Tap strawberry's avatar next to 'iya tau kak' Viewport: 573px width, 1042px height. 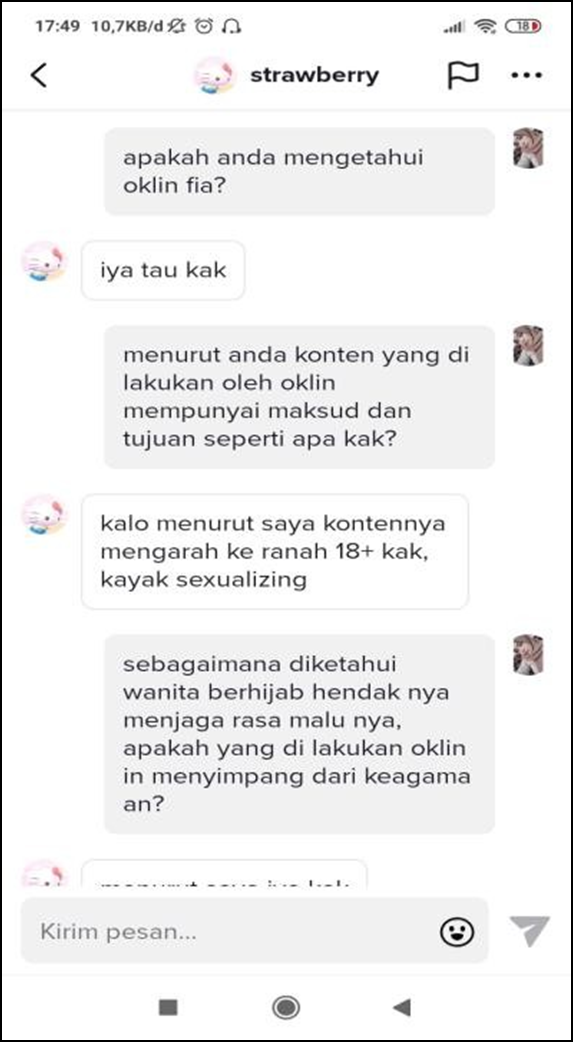(x=44, y=261)
